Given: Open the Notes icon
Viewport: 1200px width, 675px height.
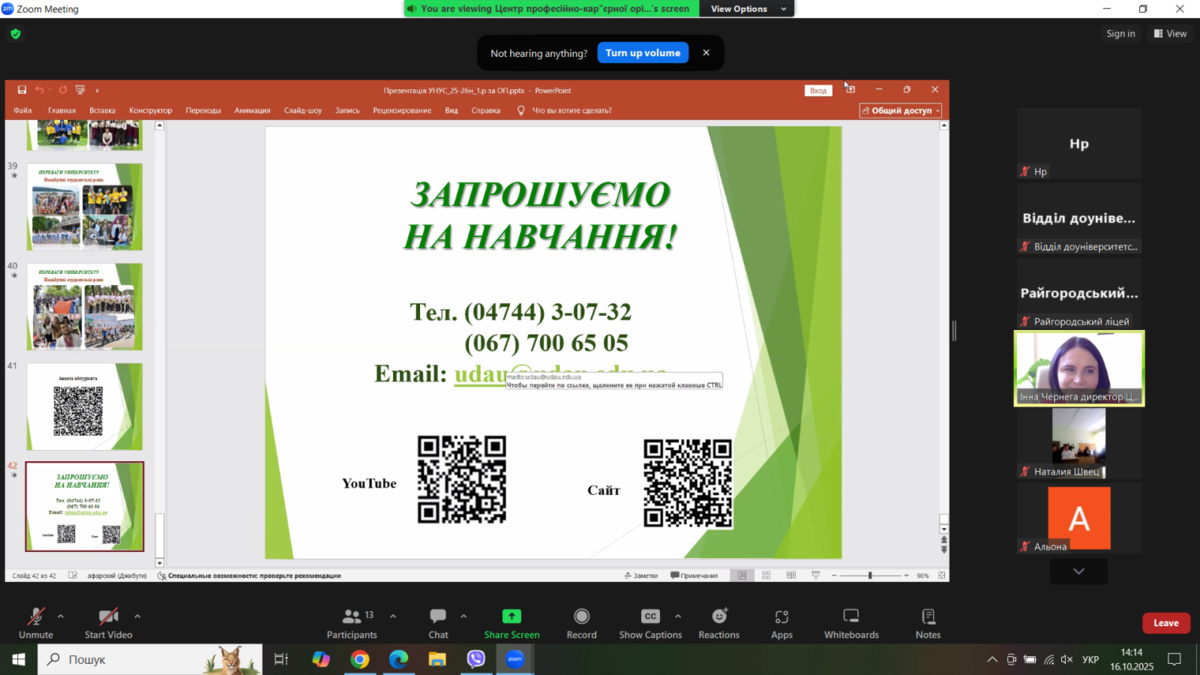Looking at the screenshot, I should 928,617.
